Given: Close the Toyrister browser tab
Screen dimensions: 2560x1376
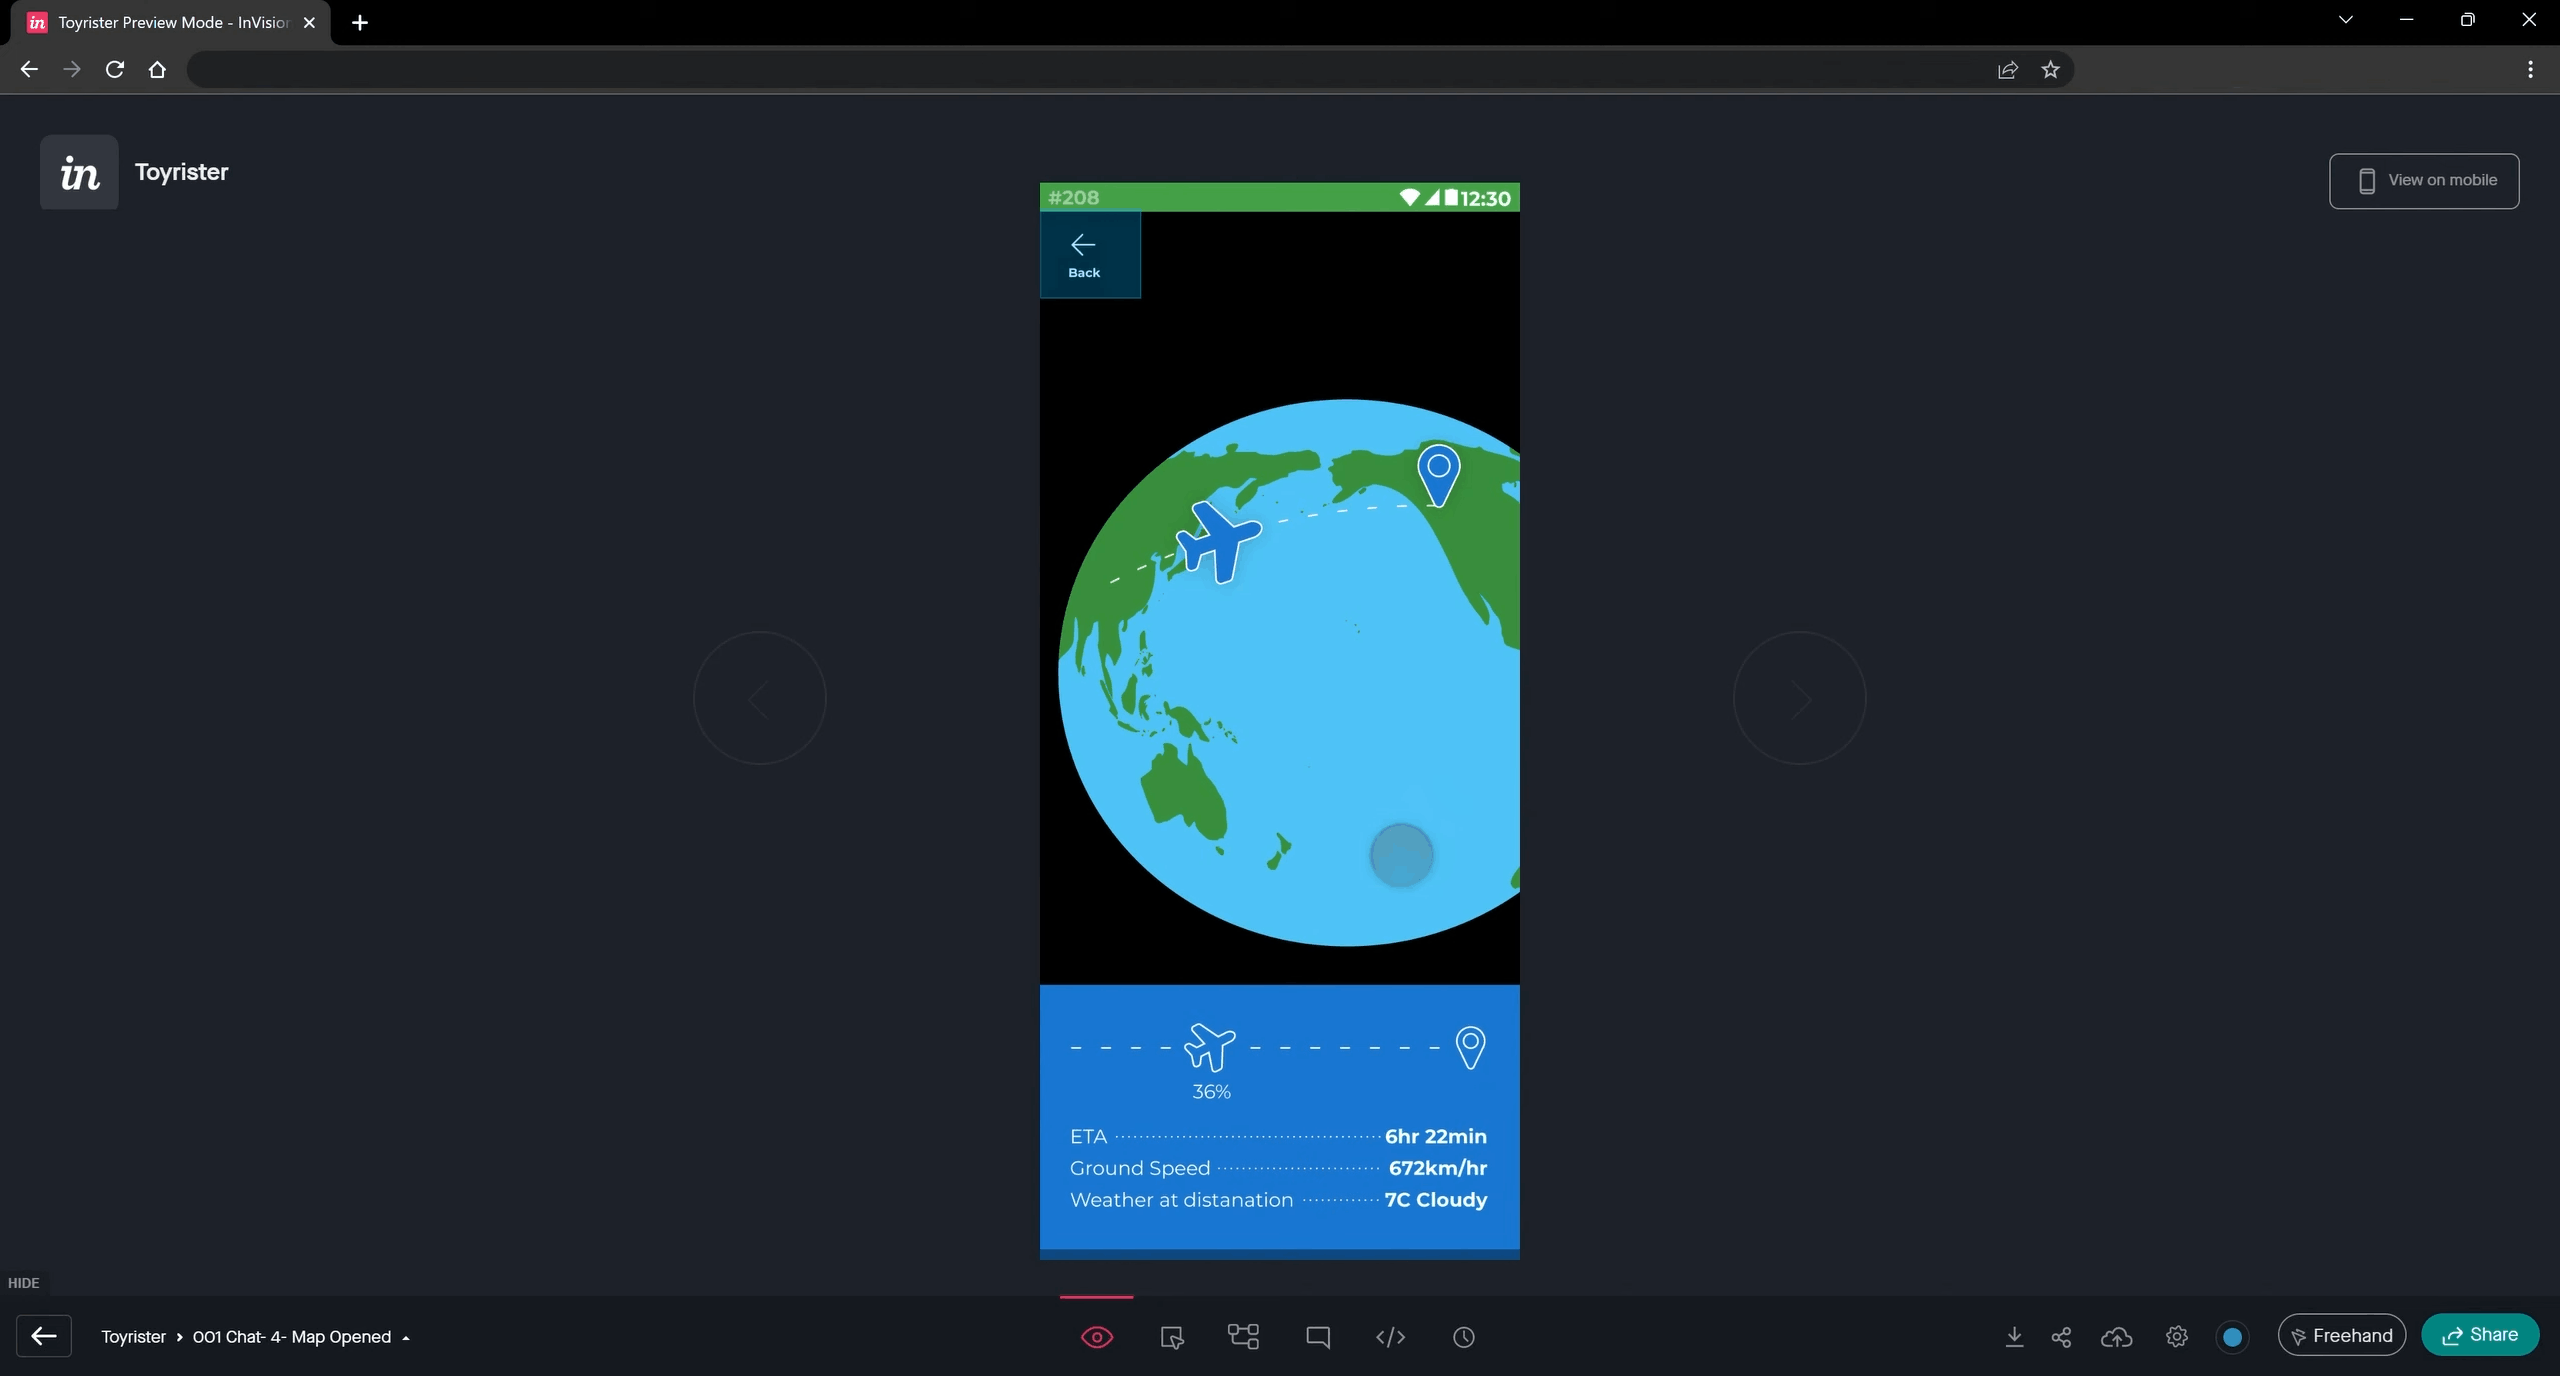Looking at the screenshot, I should 309,22.
